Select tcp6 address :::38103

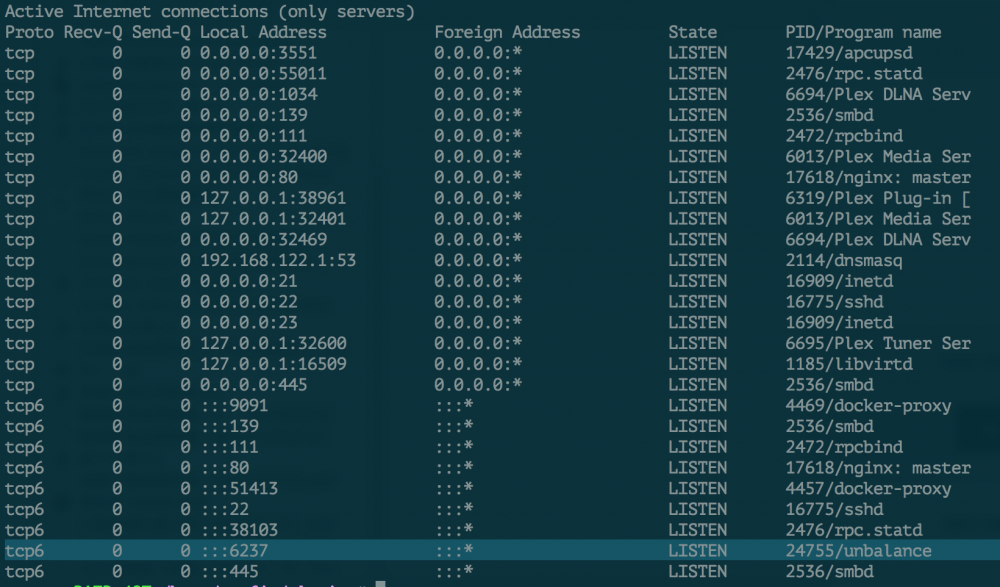click(x=239, y=530)
